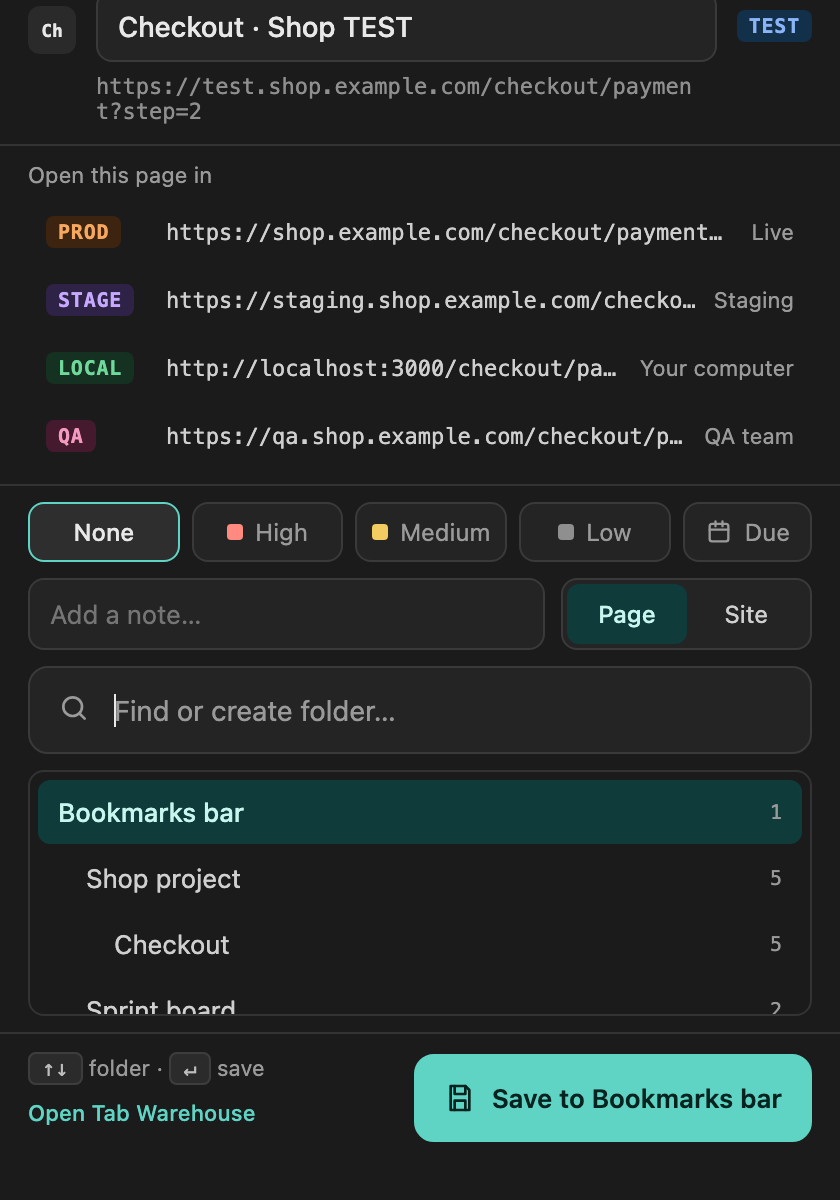Click the QA badge label

pos(71,436)
